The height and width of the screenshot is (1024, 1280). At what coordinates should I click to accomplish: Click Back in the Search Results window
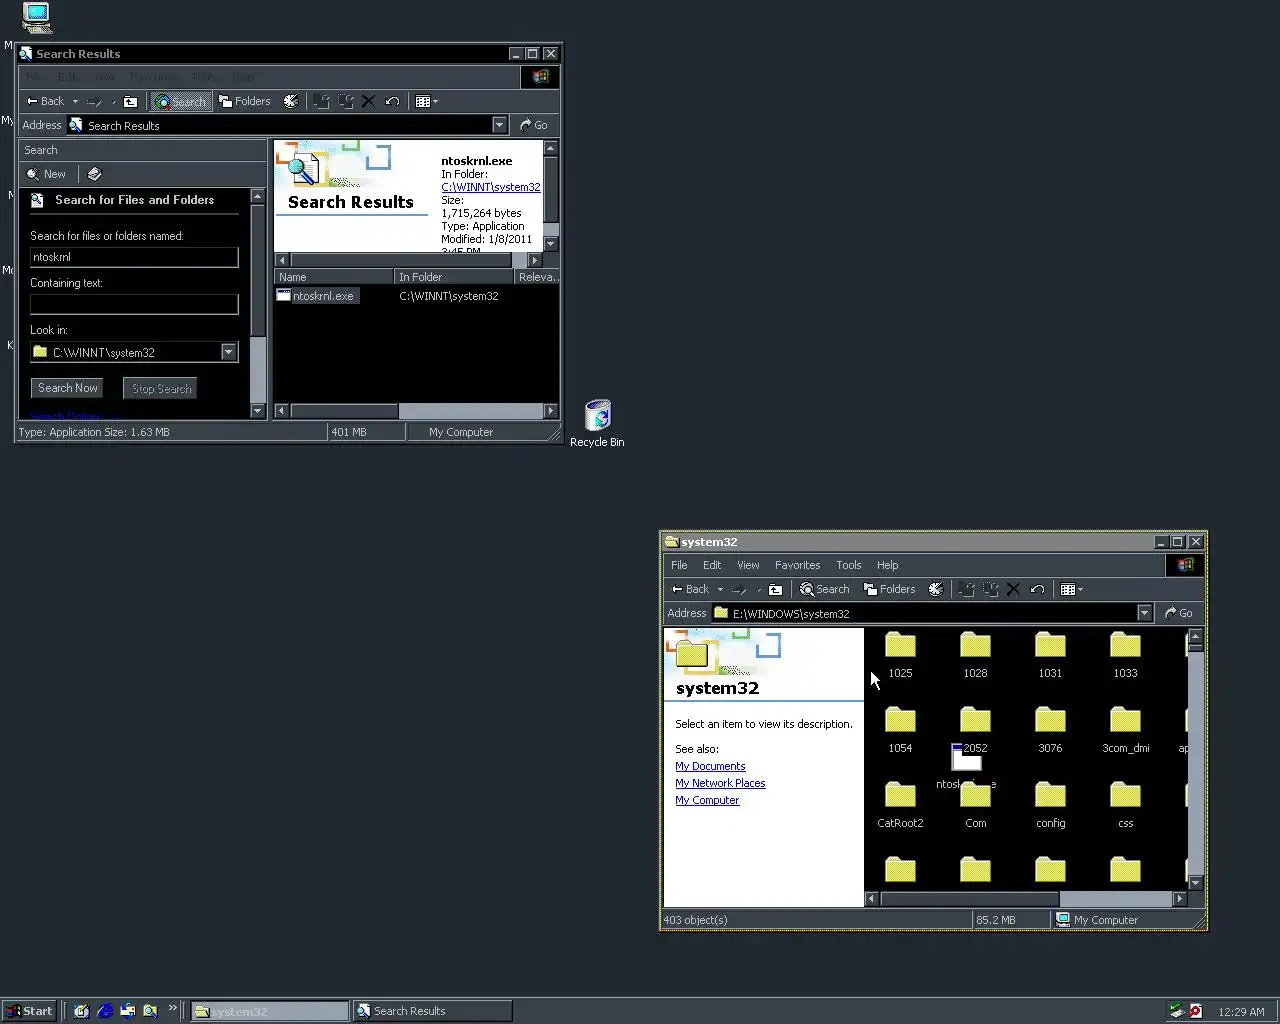tap(45, 101)
